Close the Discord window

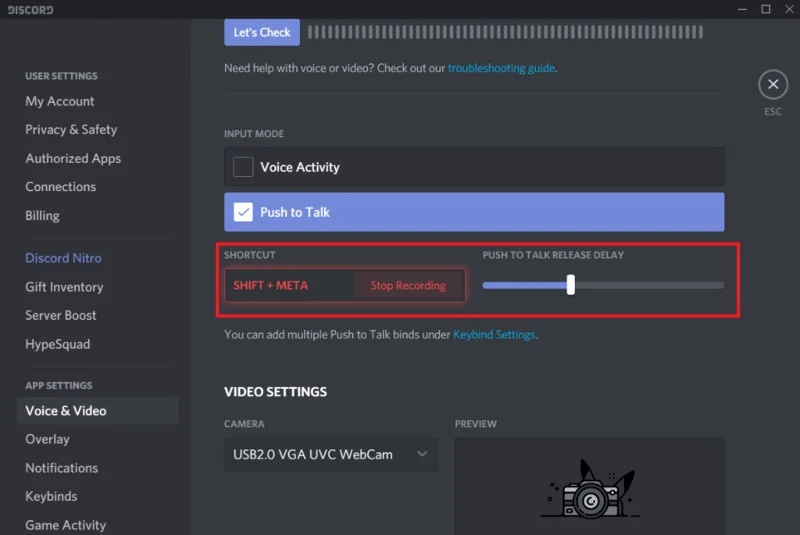pyautogui.click(x=789, y=9)
